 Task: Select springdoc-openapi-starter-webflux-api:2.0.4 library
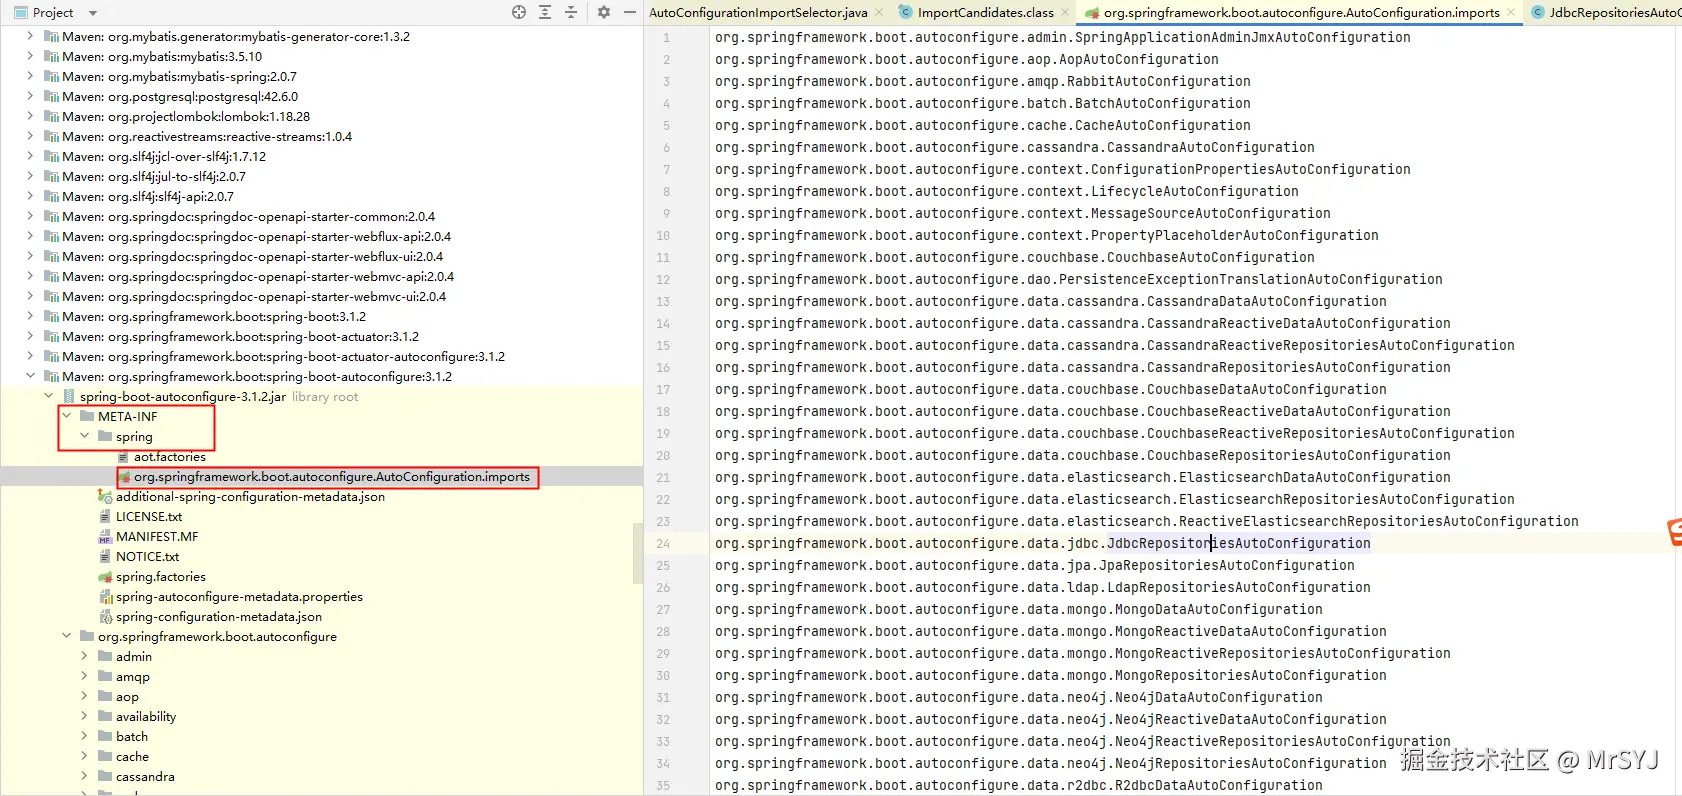pos(256,236)
